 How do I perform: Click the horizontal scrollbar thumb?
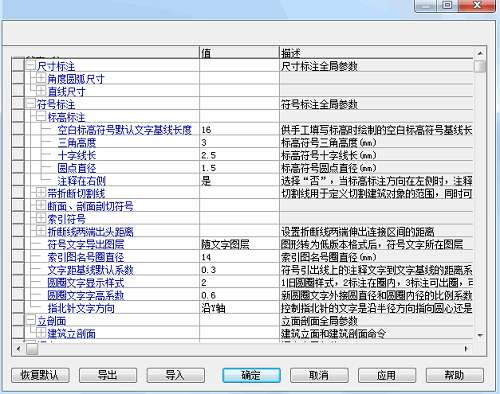pos(32,349)
